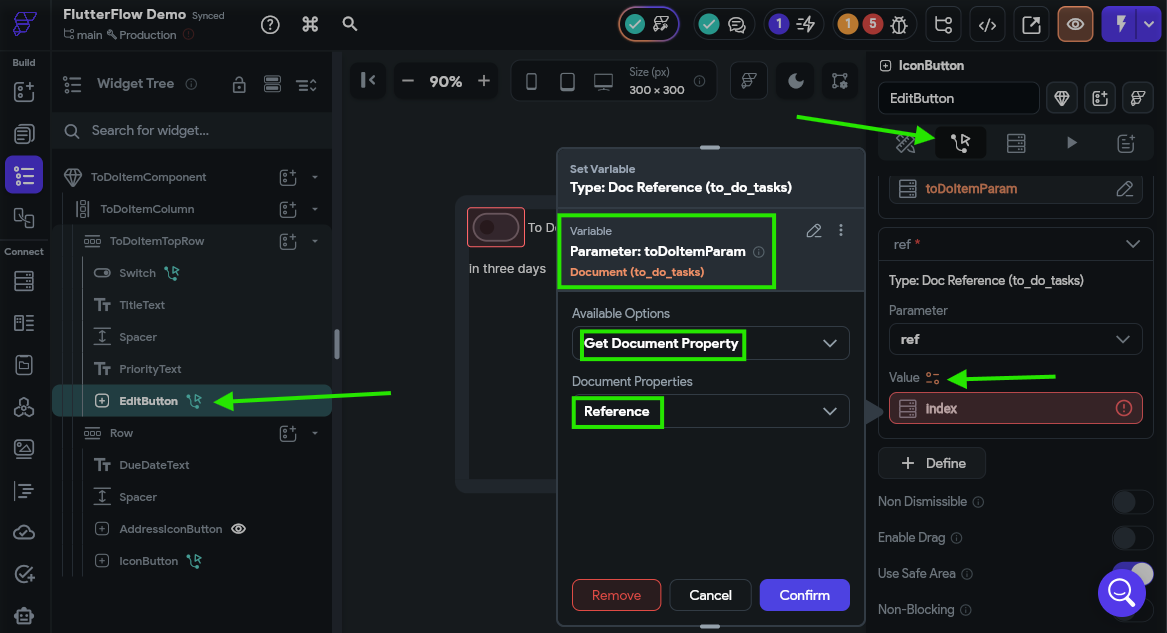Select tablet device preview
This screenshot has width=1167, height=633.
[x=567, y=81]
